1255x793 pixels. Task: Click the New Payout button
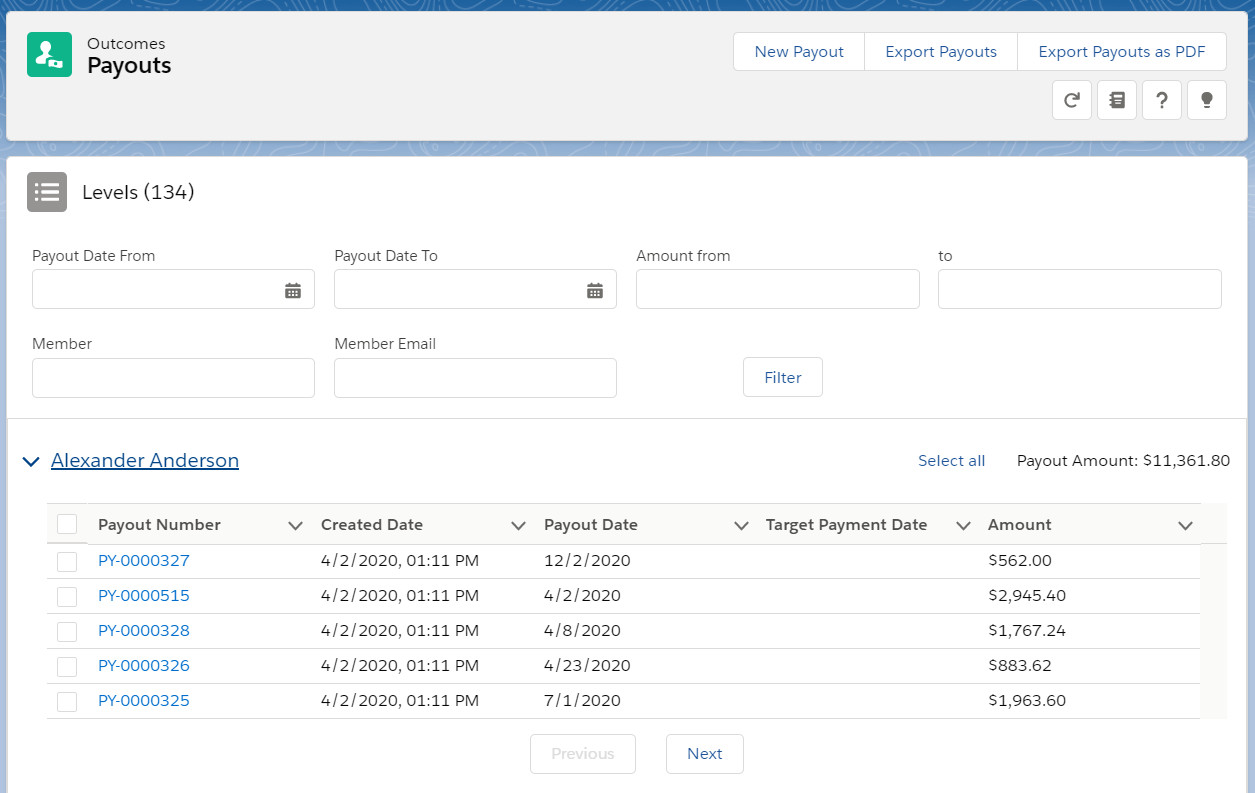click(x=799, y=52)
